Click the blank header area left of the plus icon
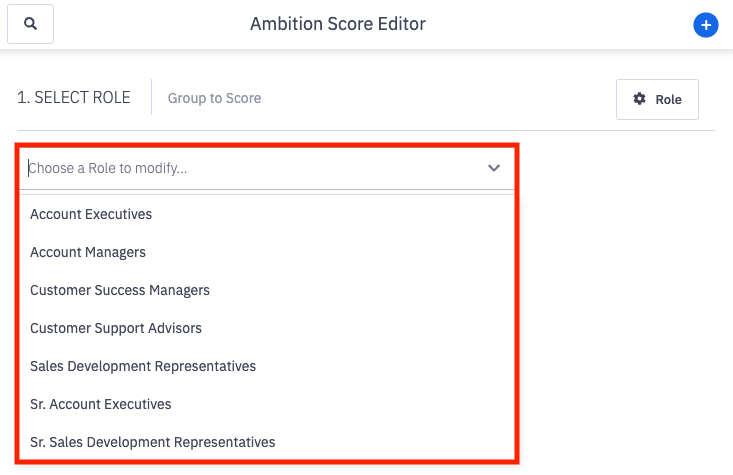 (x=580, y=25)
